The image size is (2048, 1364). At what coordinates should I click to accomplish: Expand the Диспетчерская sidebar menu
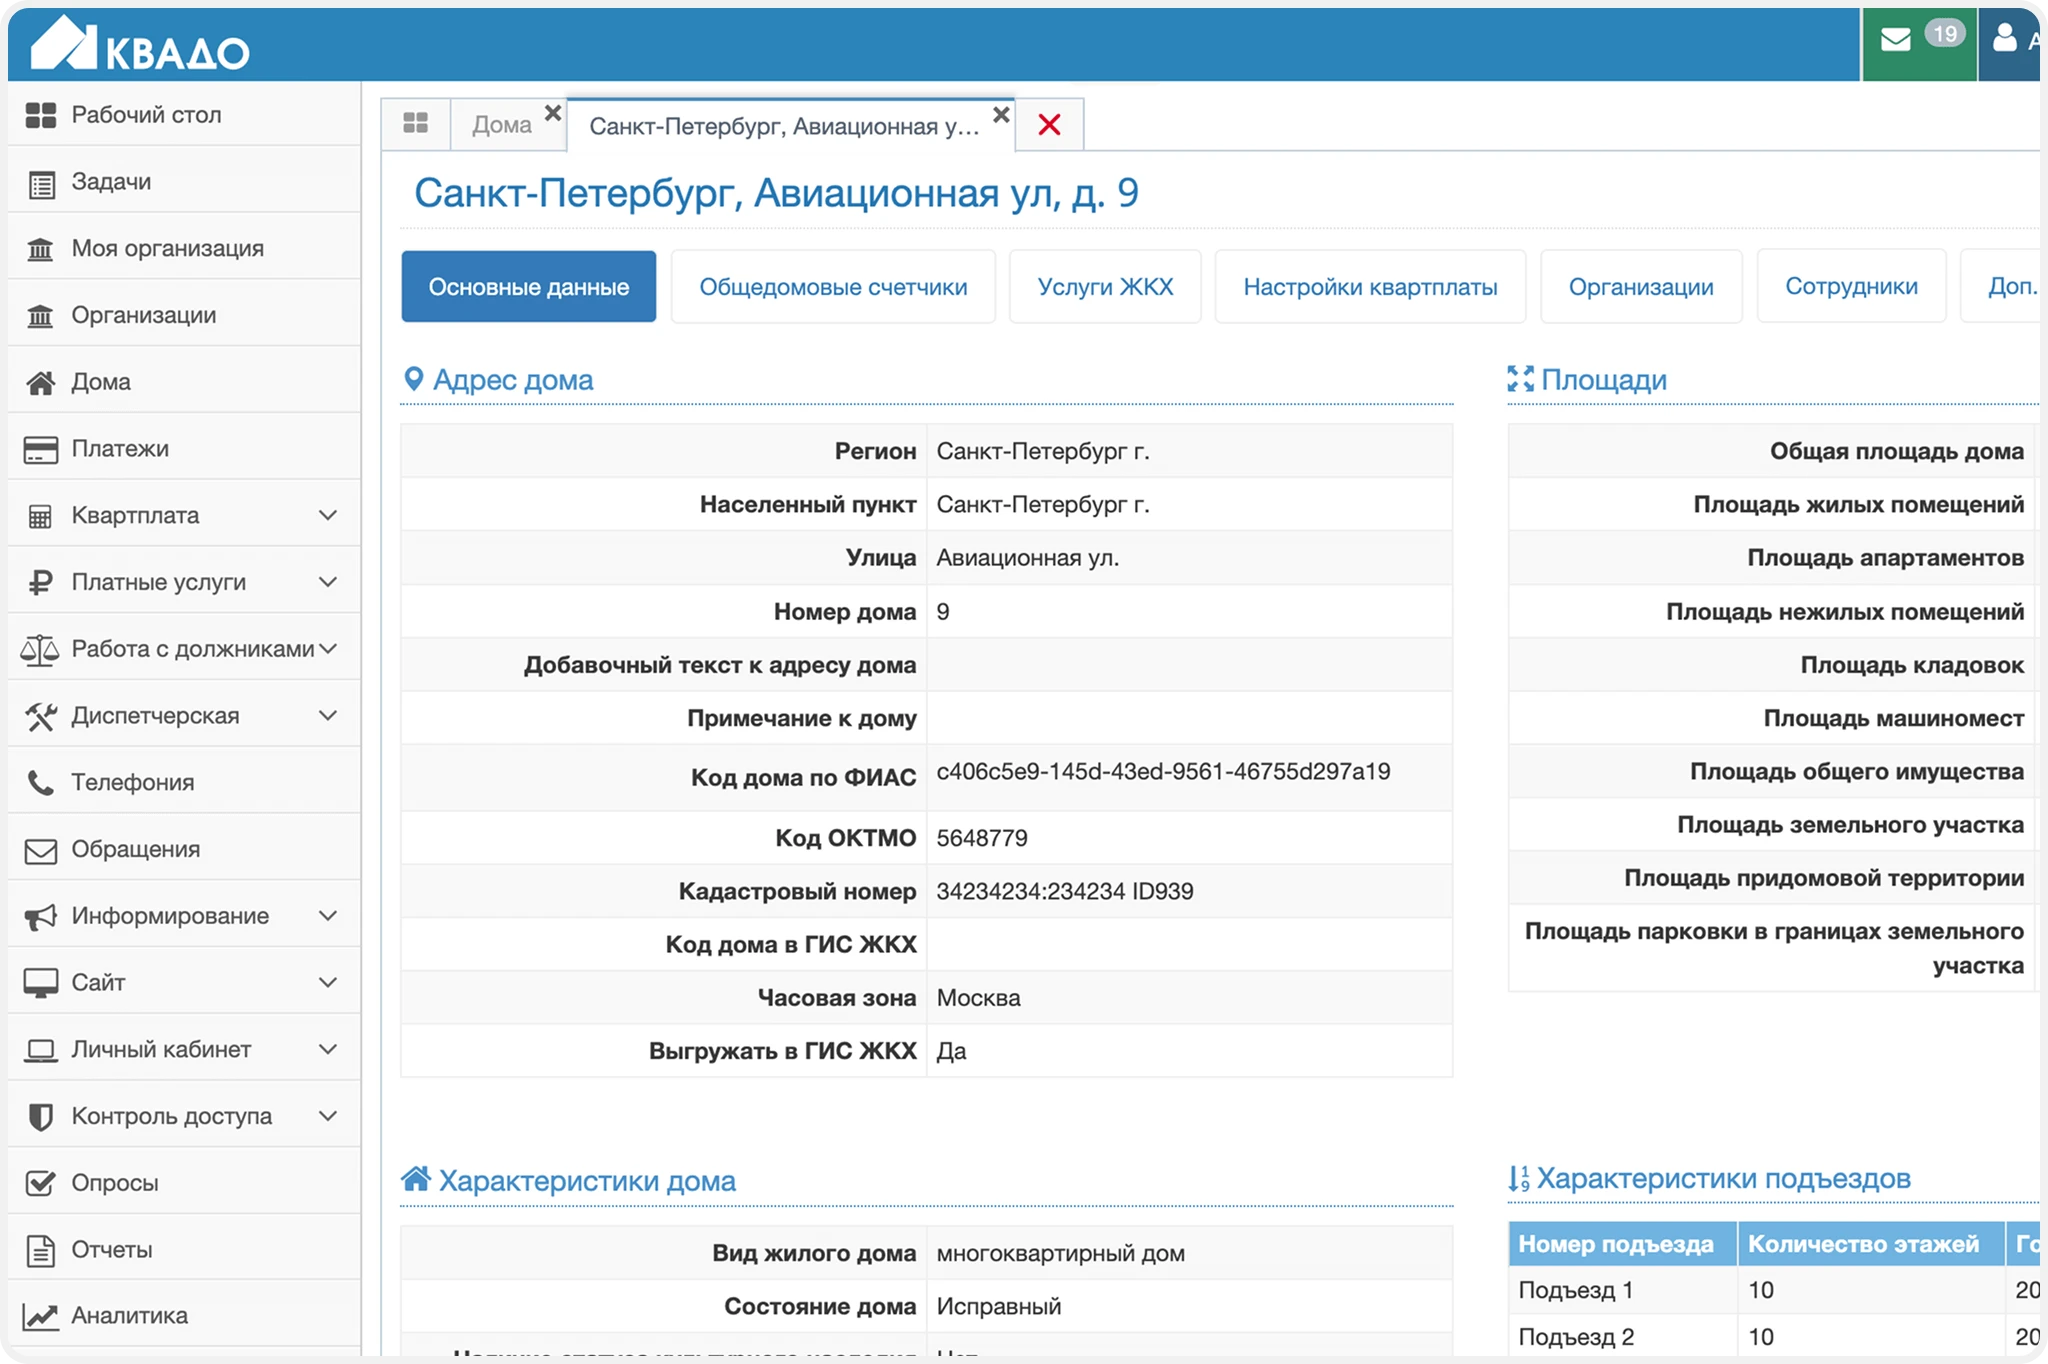click(x=327, y=716)
